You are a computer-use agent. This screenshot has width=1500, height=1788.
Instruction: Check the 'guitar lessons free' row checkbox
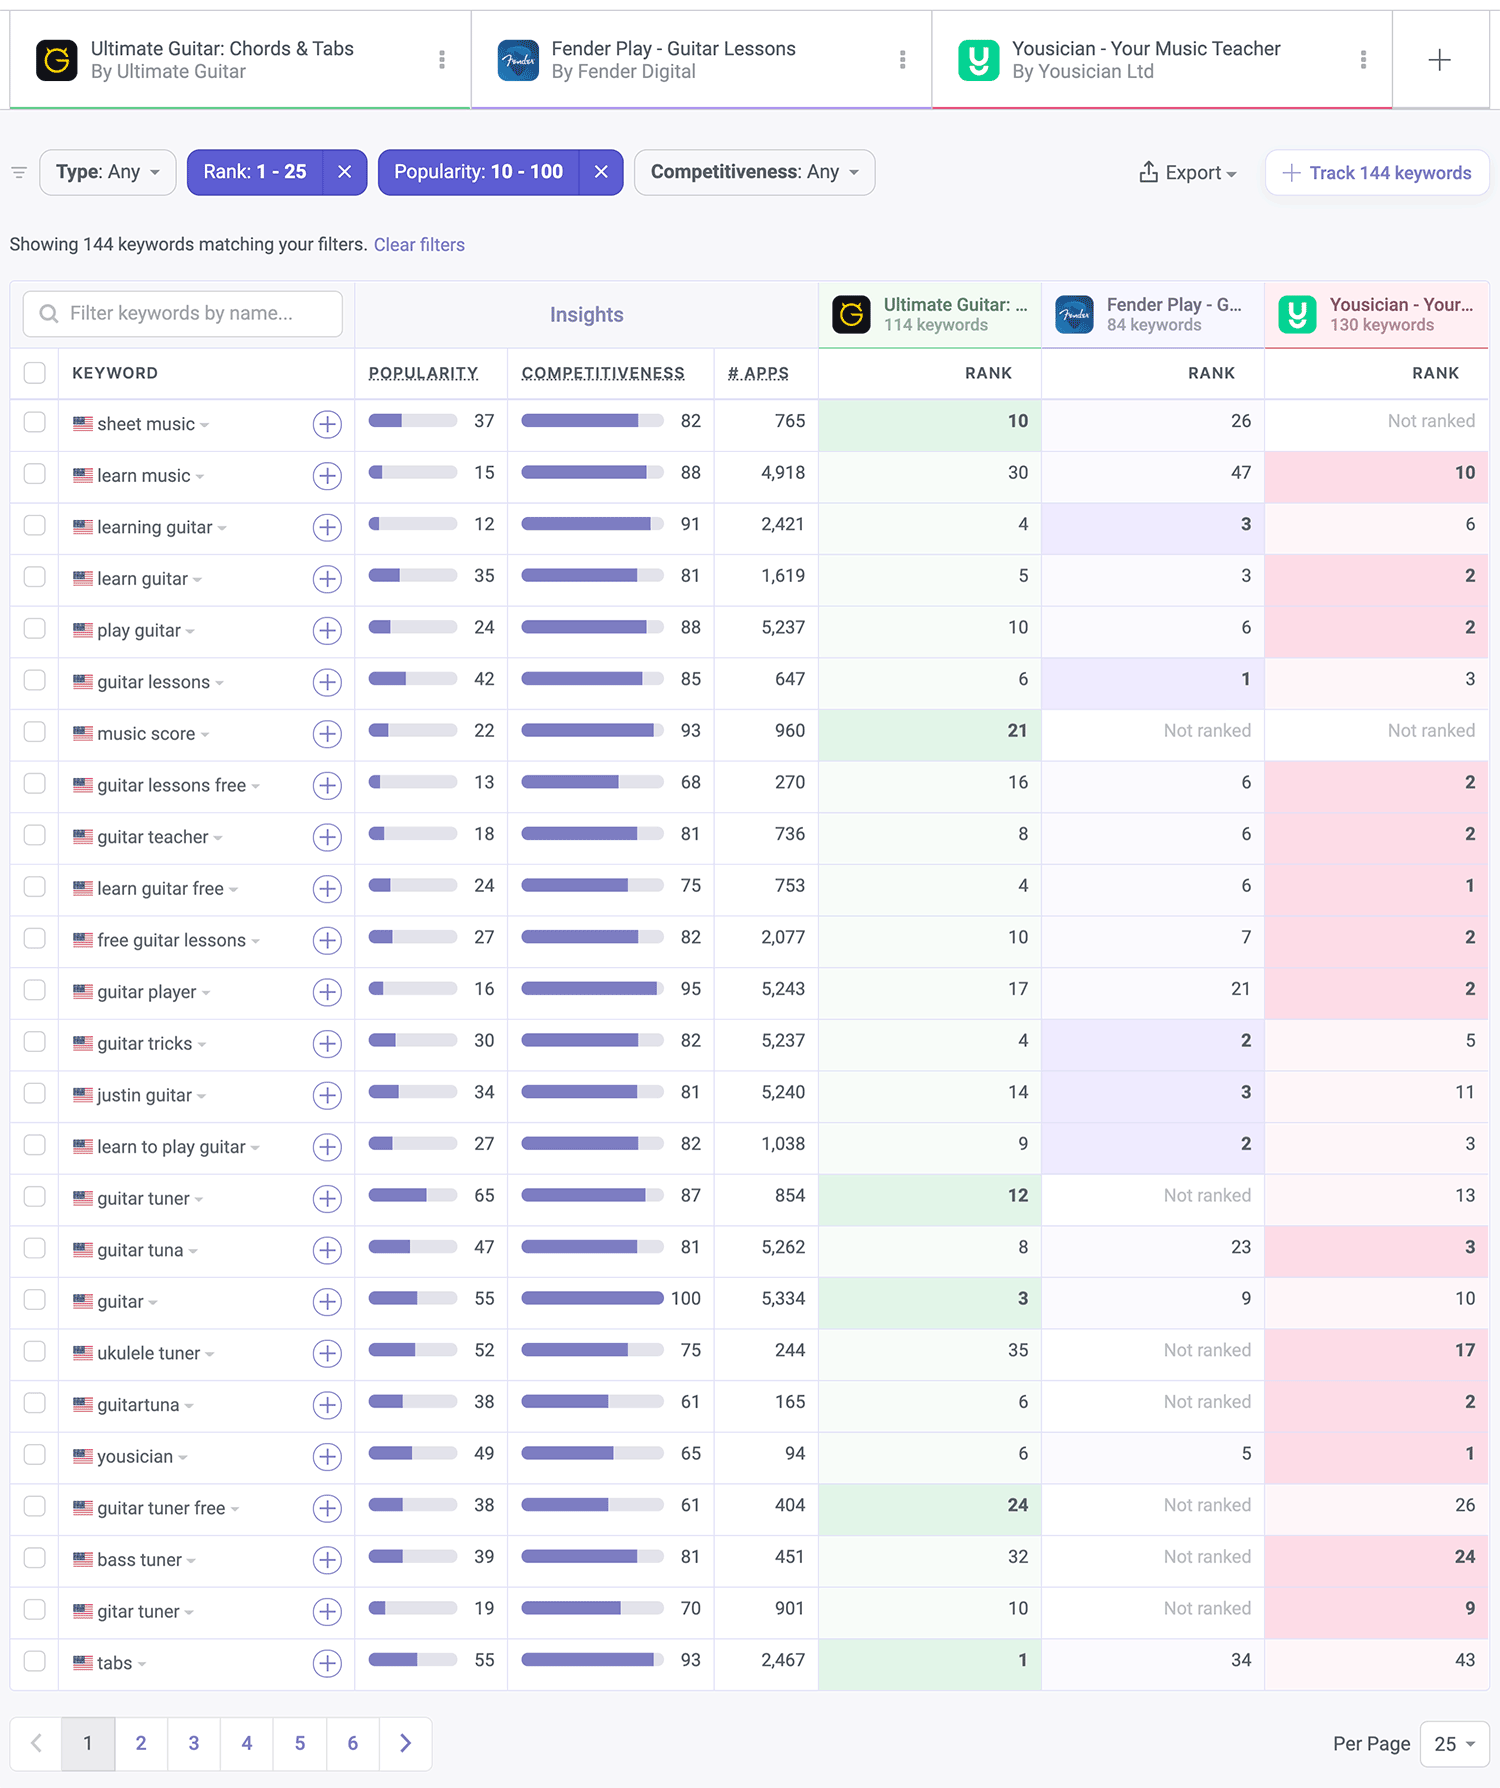pos(35,783)
